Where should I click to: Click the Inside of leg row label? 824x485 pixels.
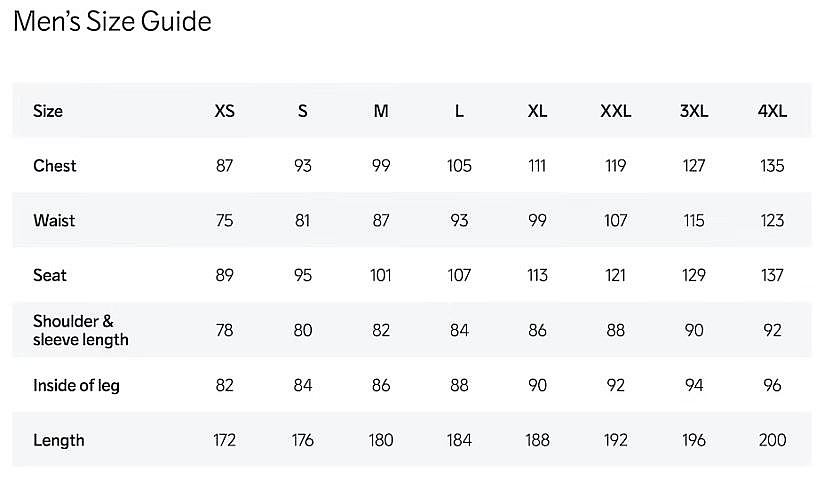pos(76,385)
